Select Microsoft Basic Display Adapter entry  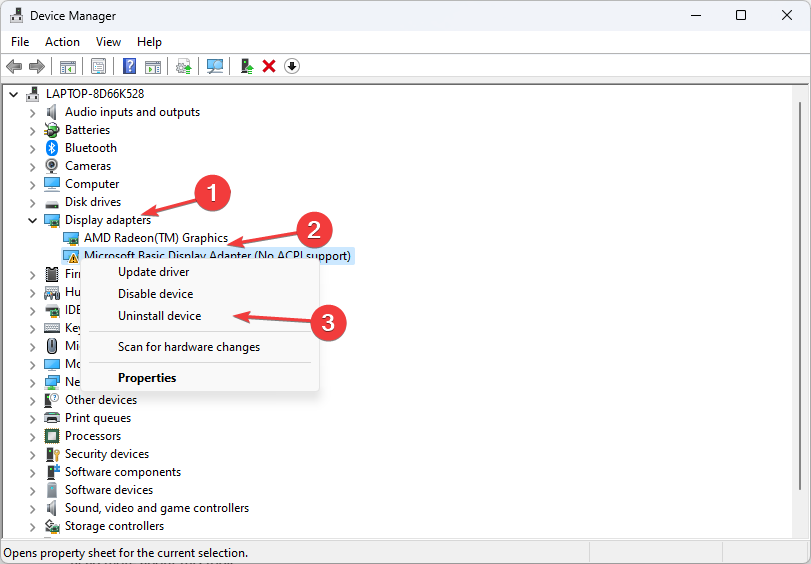[x=217, y=256]
